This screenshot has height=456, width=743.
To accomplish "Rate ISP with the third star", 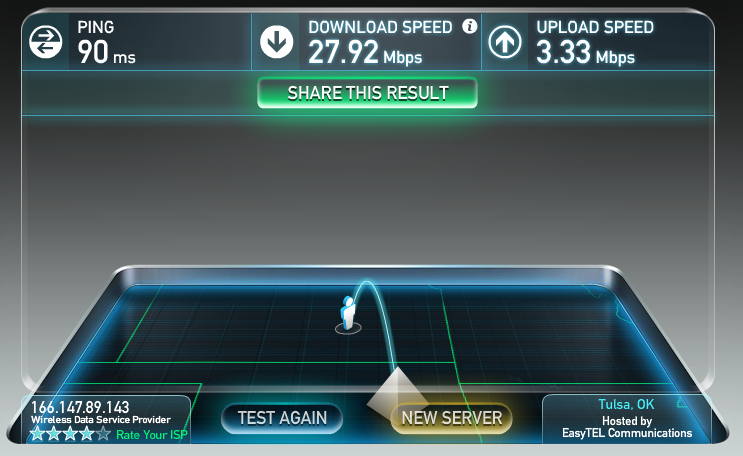I will tap(70, 434).
